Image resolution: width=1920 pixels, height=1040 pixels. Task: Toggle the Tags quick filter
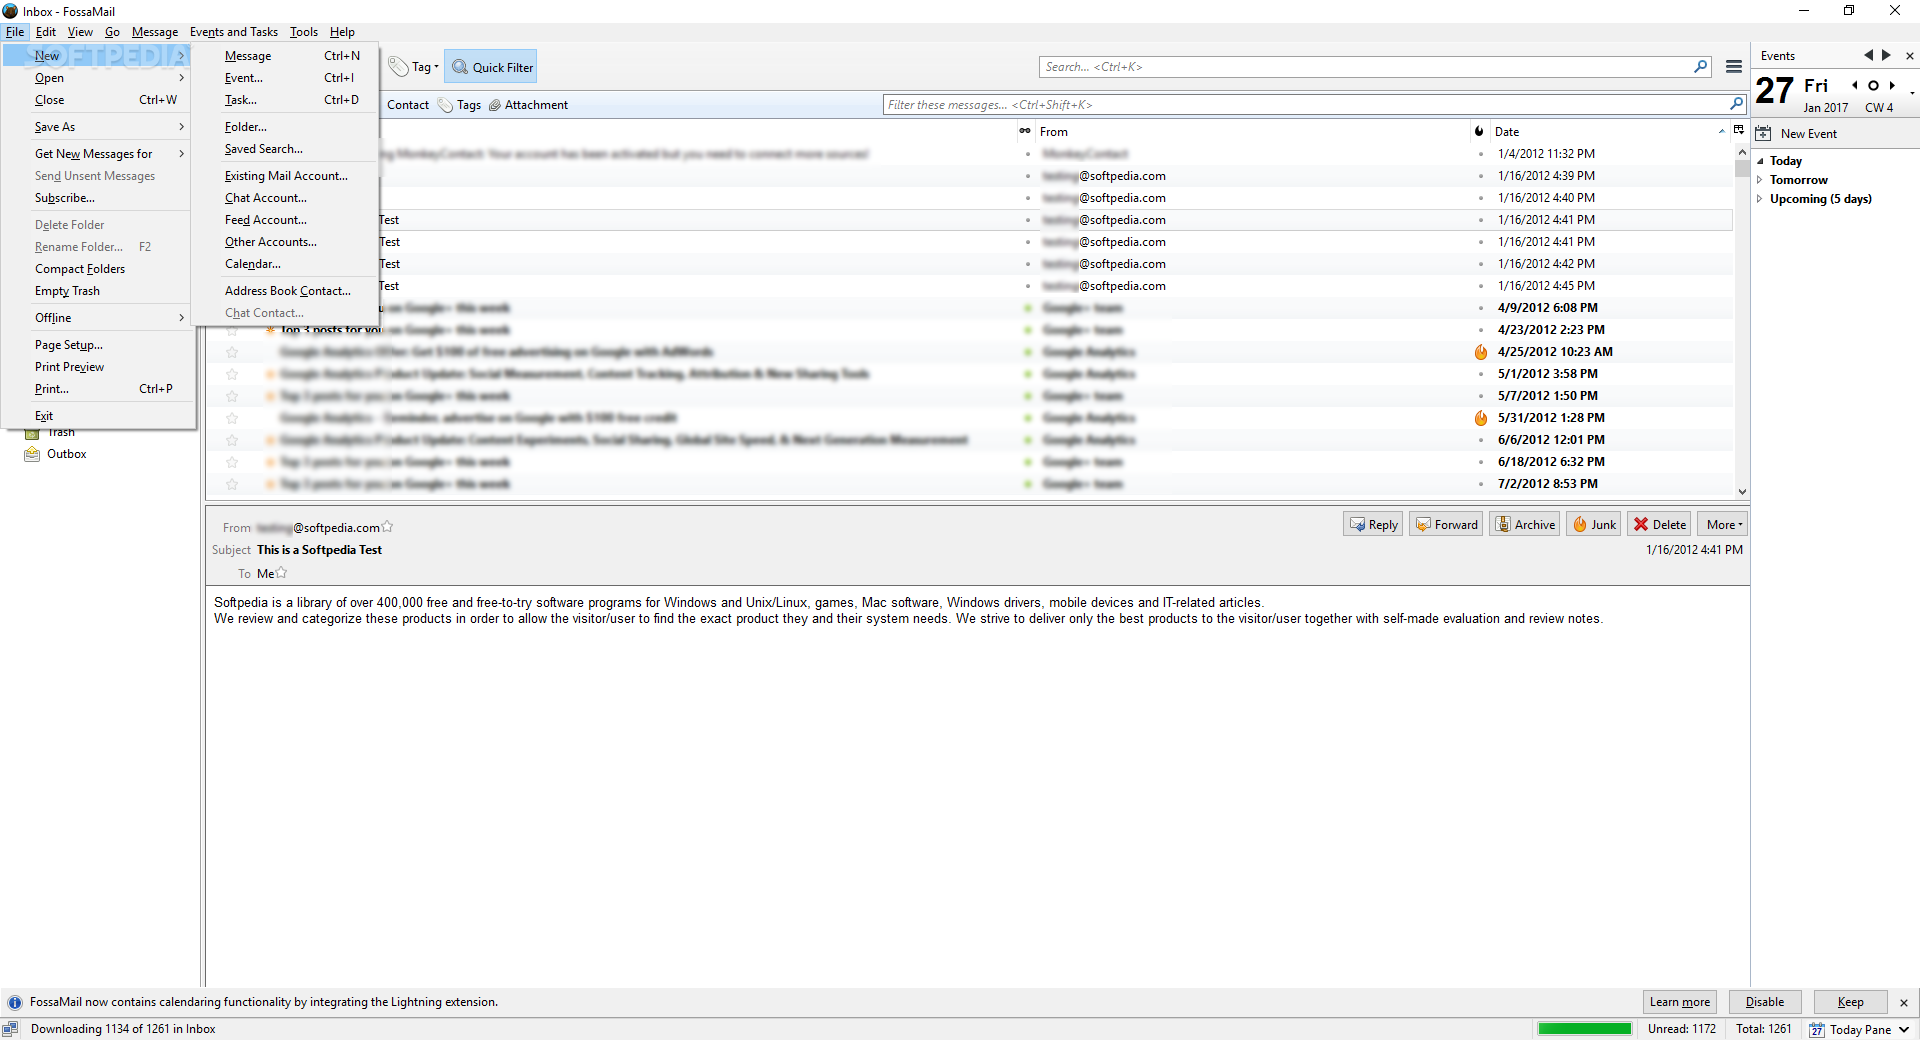459,105
